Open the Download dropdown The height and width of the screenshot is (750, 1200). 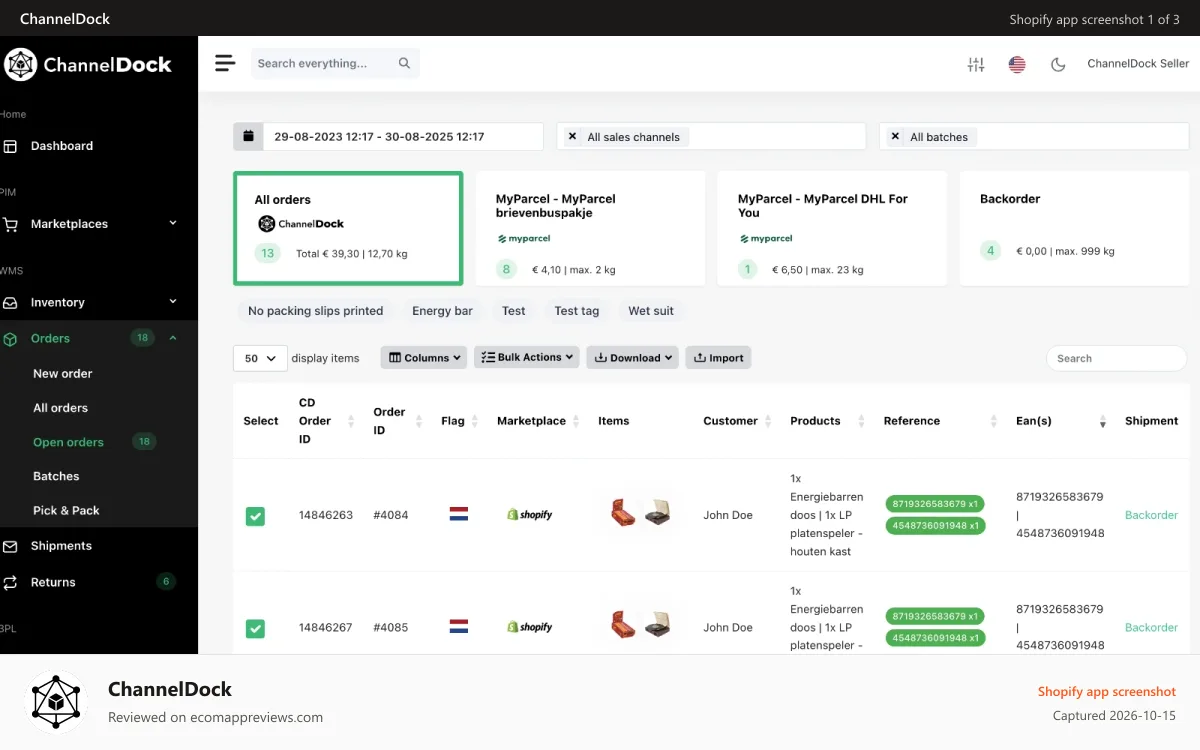click(632, 357)
